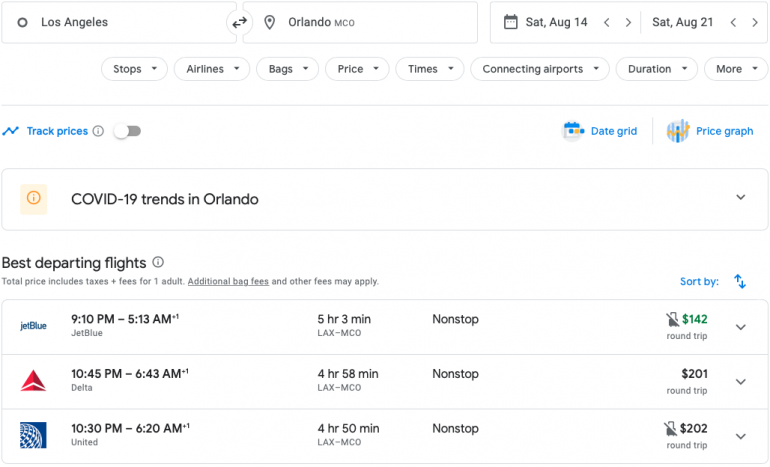Image resolution: width=770 pixels, height=467 pixels.
Task: Open the Stops filter dropdown
Action: pos(134,69)
